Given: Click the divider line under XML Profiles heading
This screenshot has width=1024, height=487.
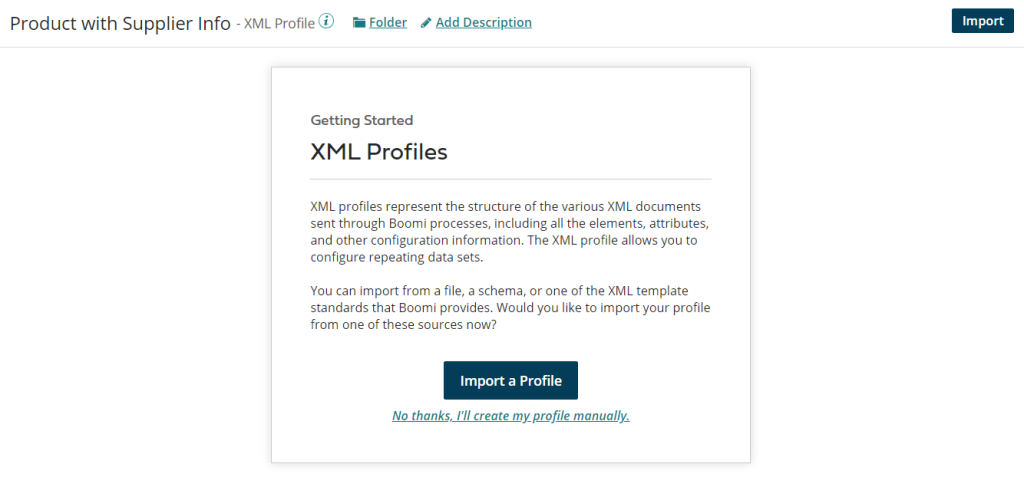Looking at the screenshot, I should (511, 179).
